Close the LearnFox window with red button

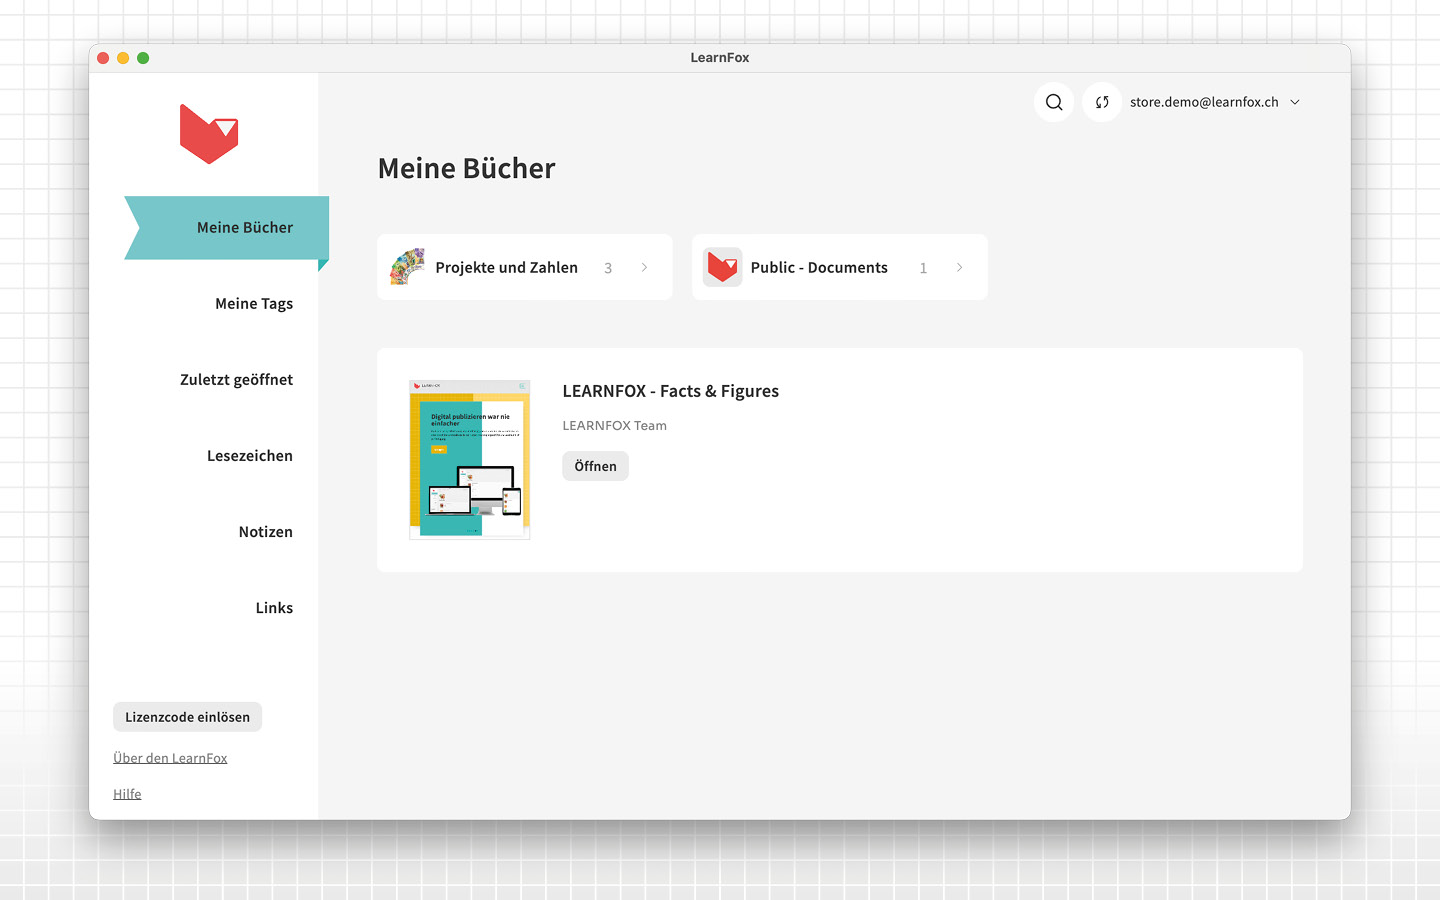click(103, 58)
